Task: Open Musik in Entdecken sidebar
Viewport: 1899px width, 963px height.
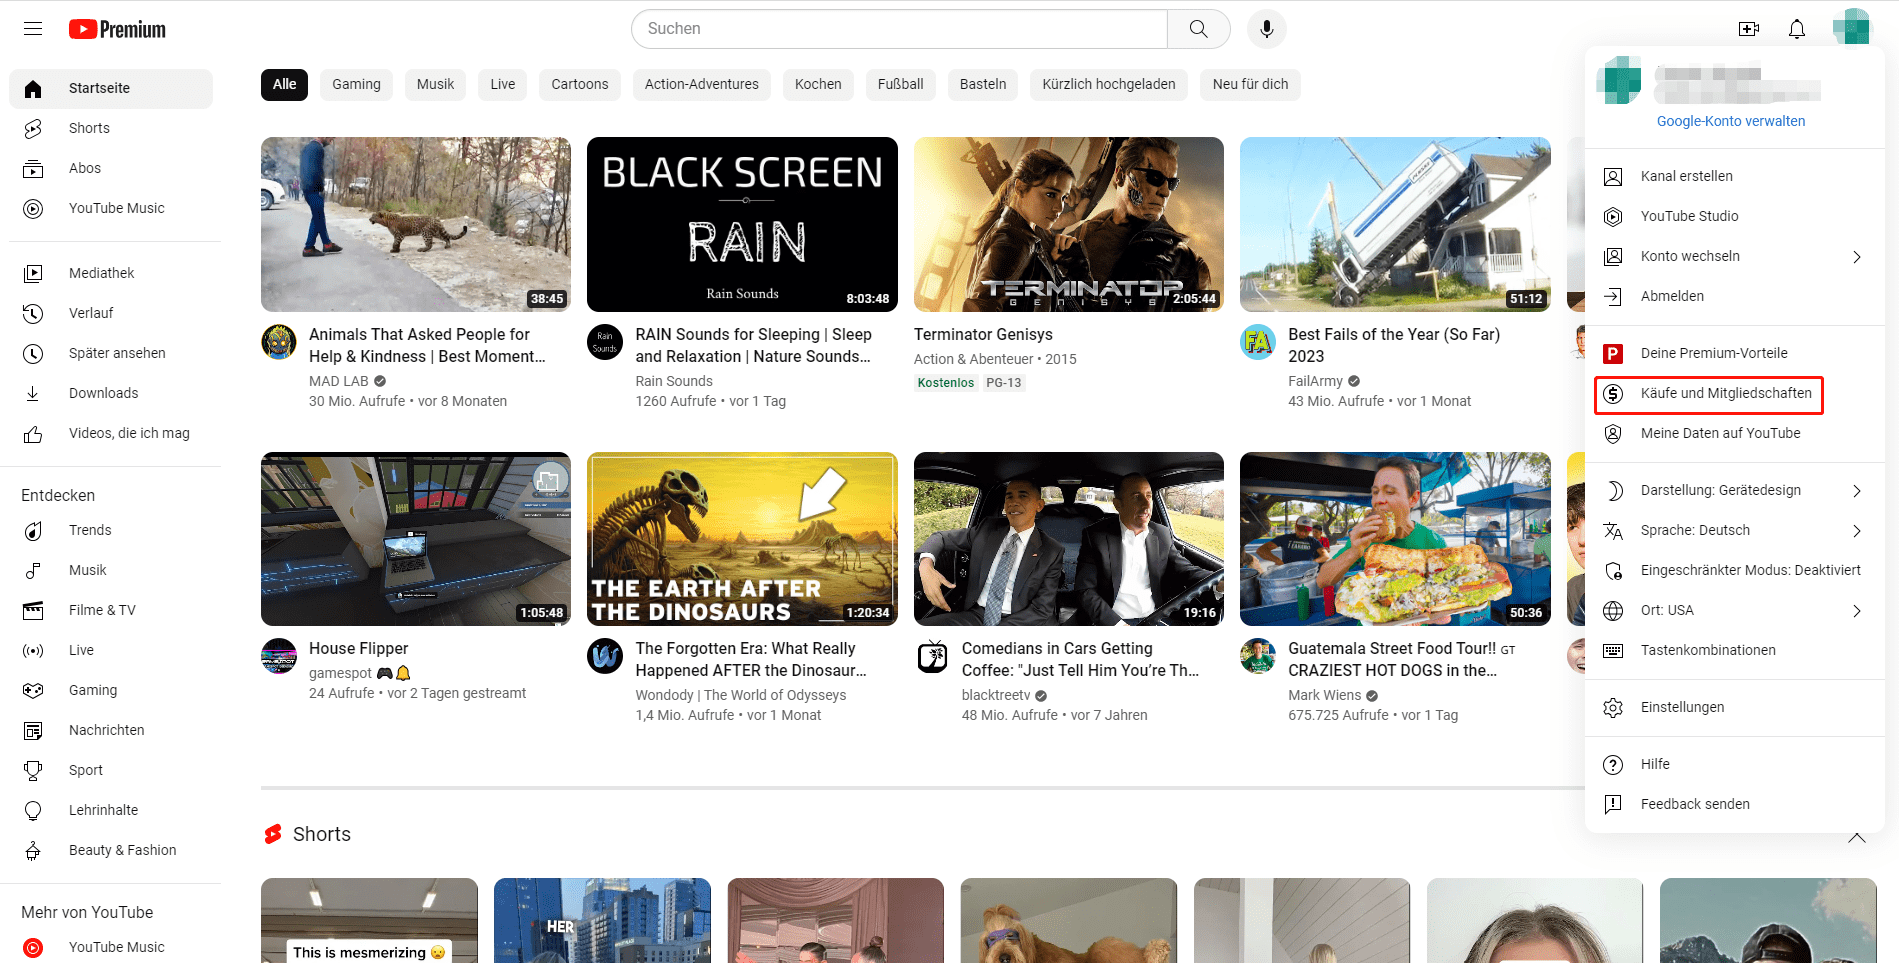Action: click(111, 570)
